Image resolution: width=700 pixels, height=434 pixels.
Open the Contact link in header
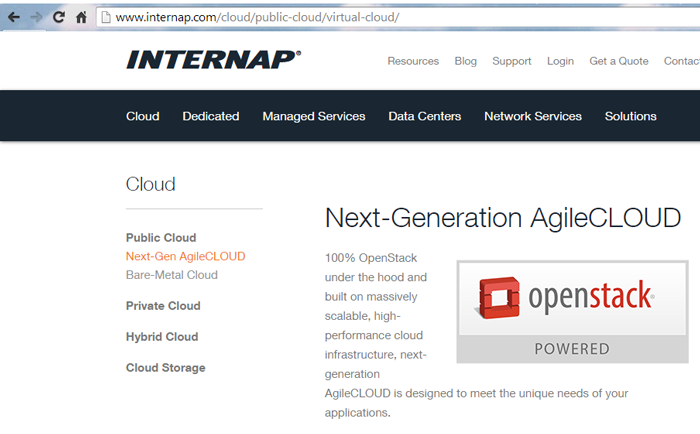(x=682, y=61)
